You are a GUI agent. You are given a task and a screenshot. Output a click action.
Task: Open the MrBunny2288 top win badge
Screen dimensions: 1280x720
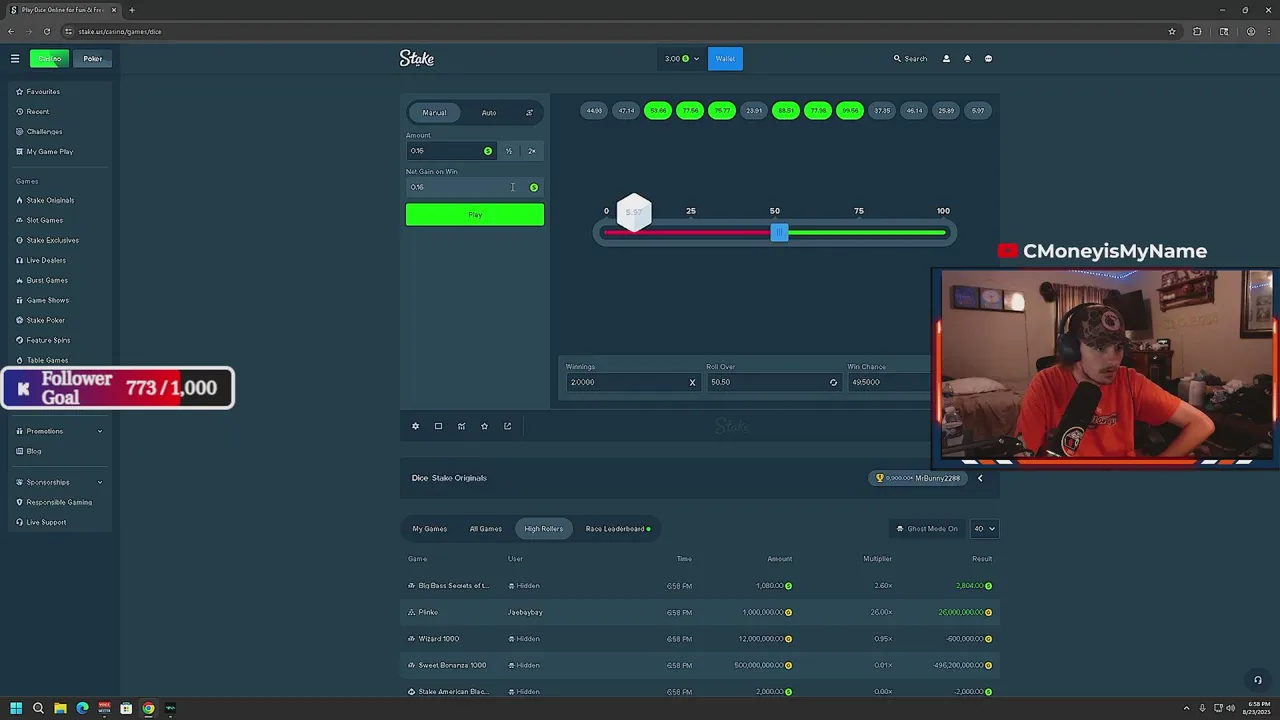pos(917,478)
